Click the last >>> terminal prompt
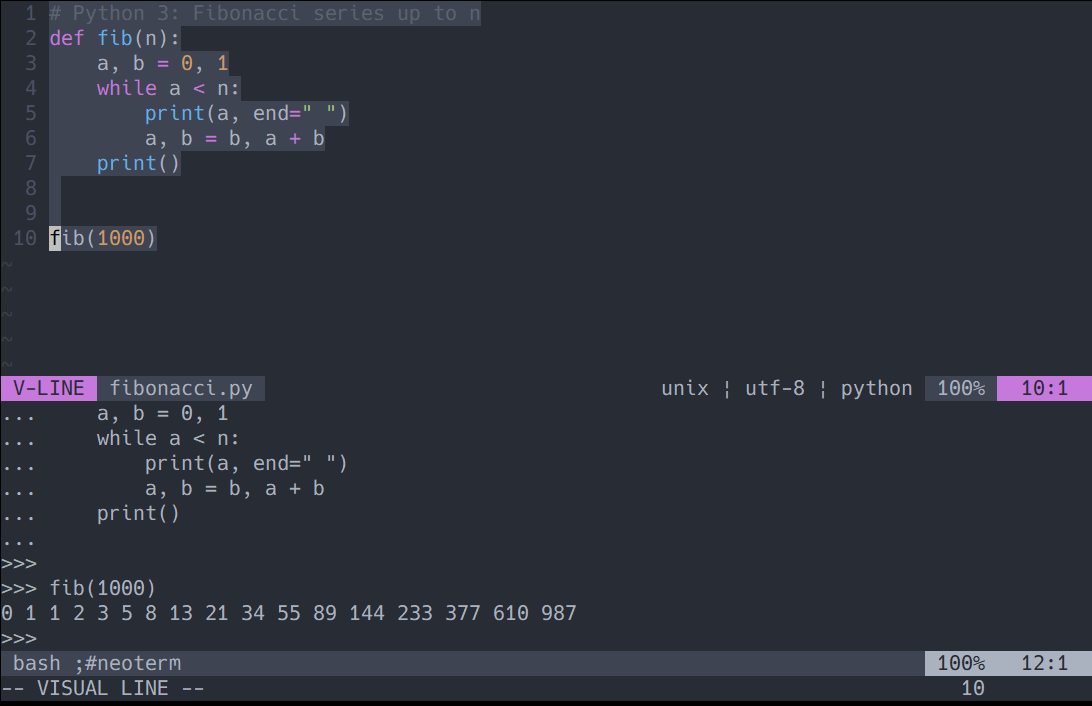This screenshot has height=706, width=1092. [x=19, y=638]
